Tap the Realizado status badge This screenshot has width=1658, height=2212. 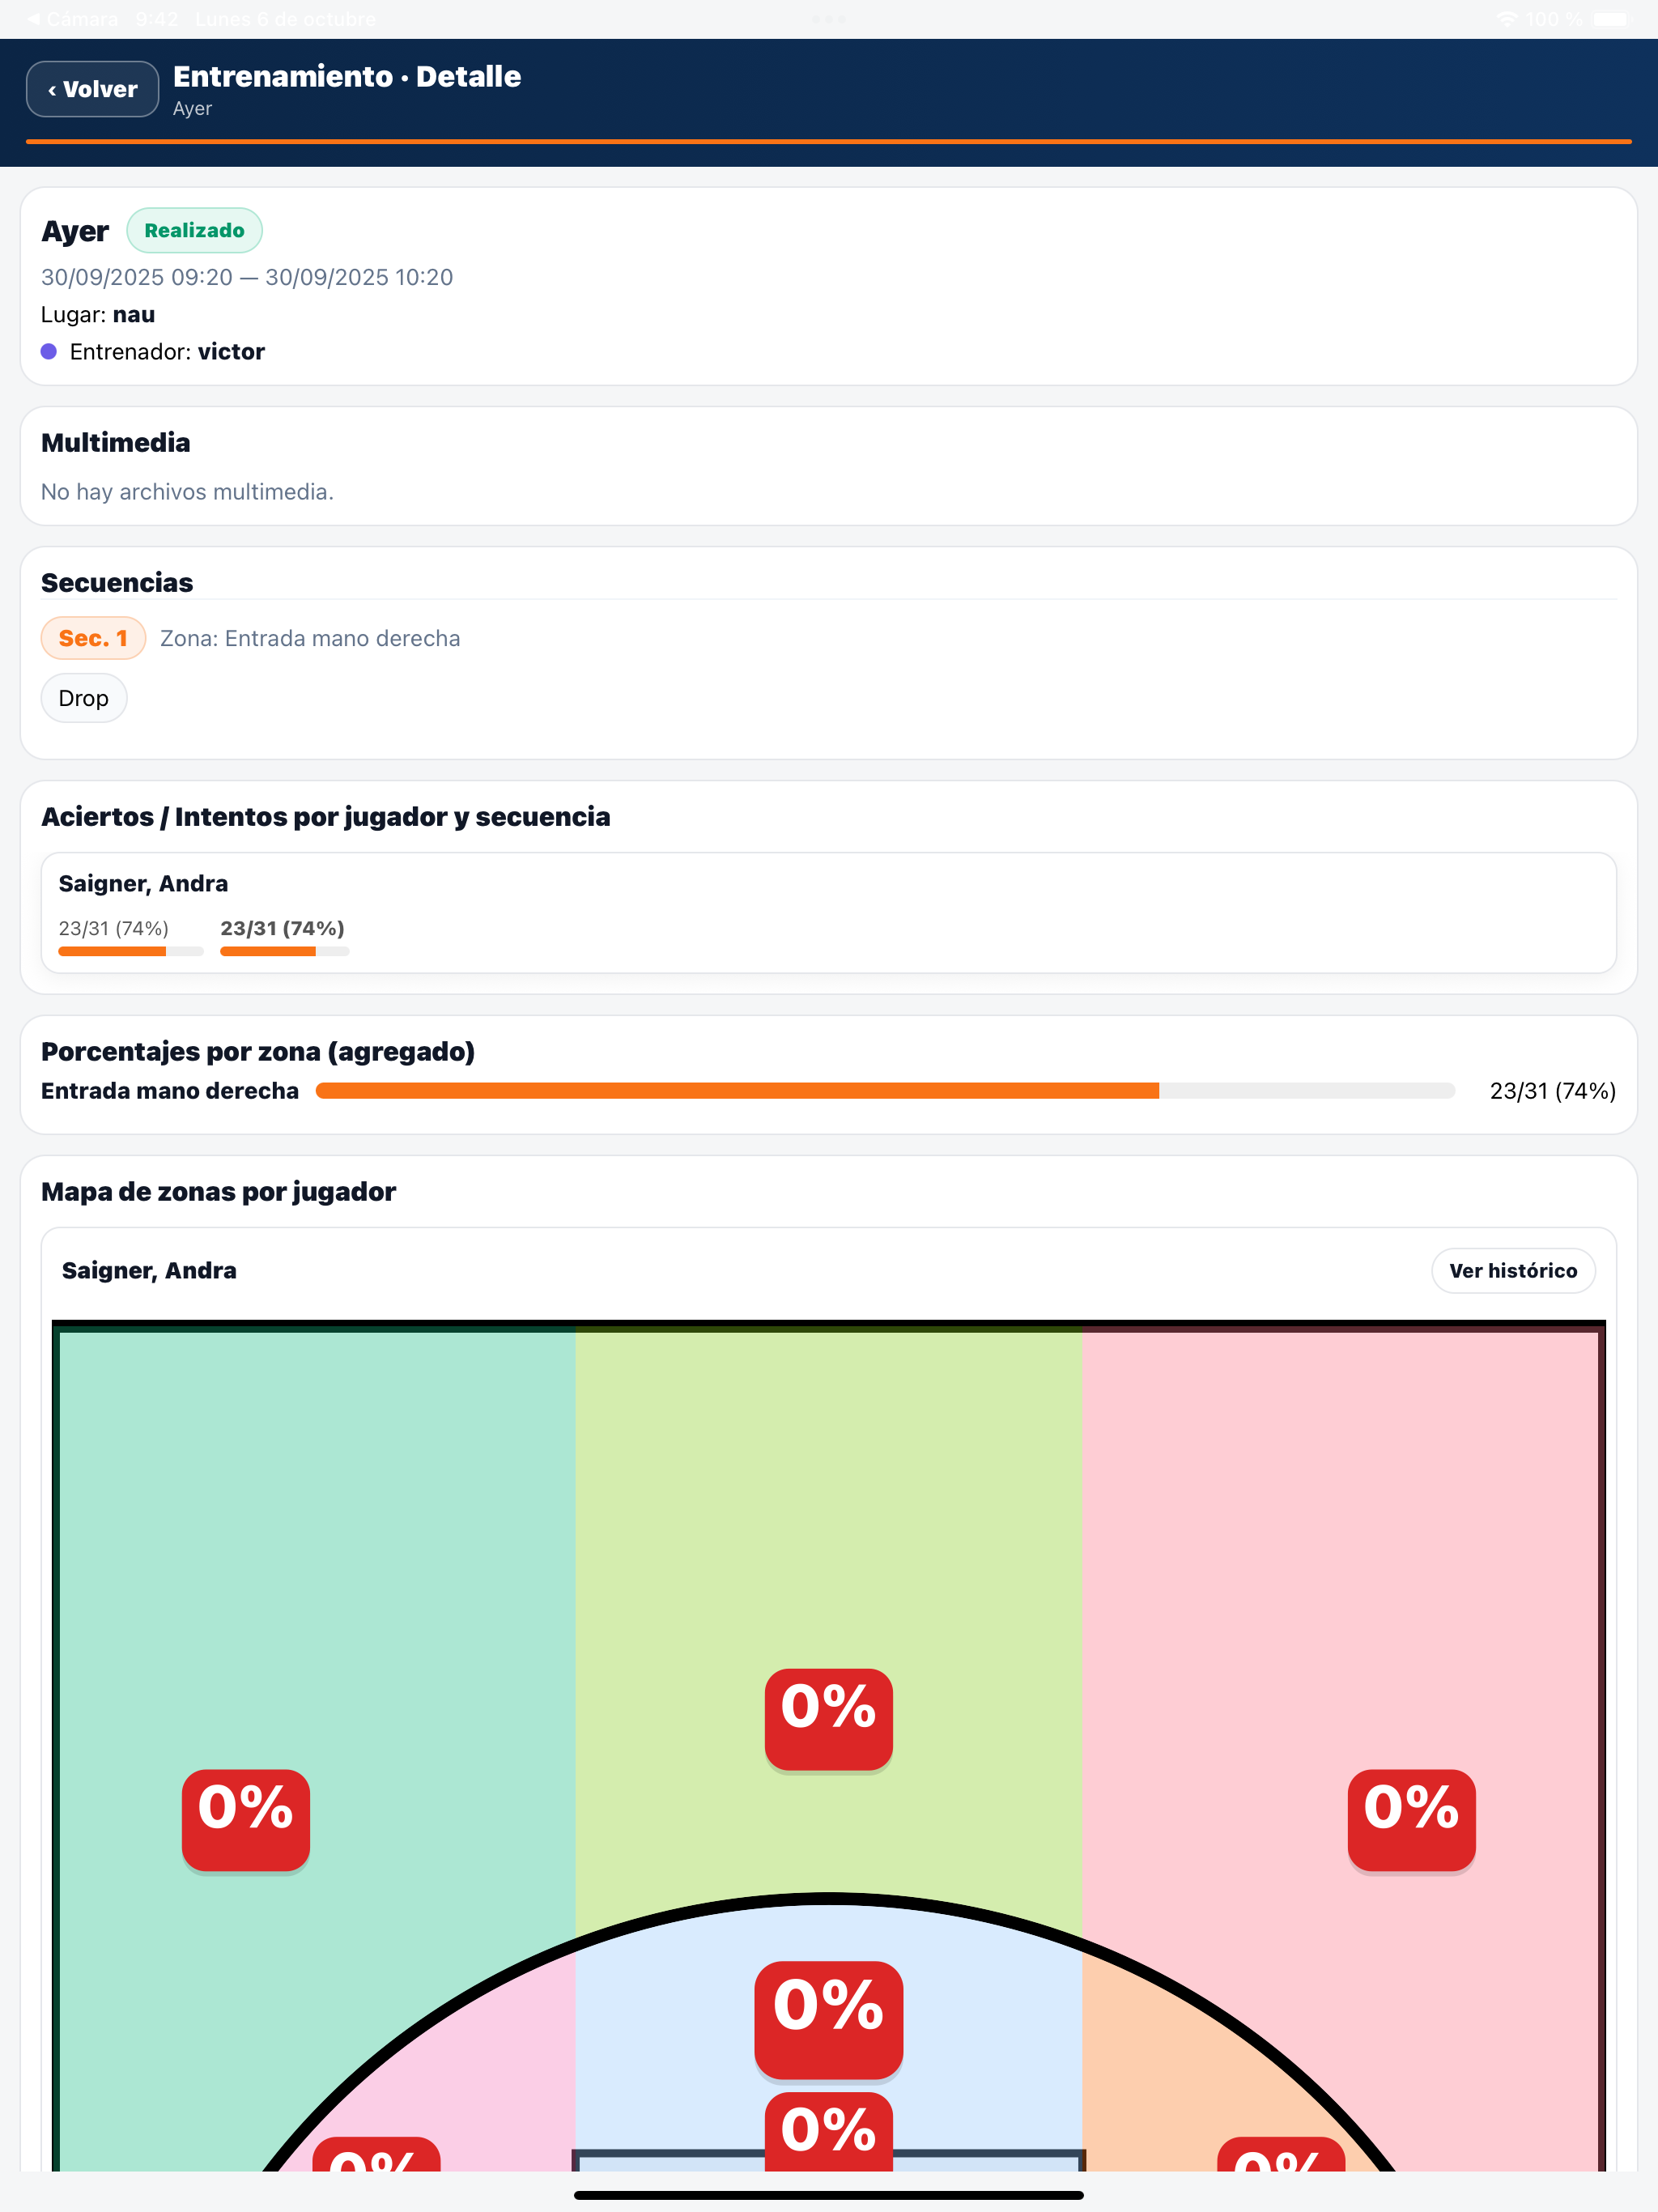[x=194, y=230]
